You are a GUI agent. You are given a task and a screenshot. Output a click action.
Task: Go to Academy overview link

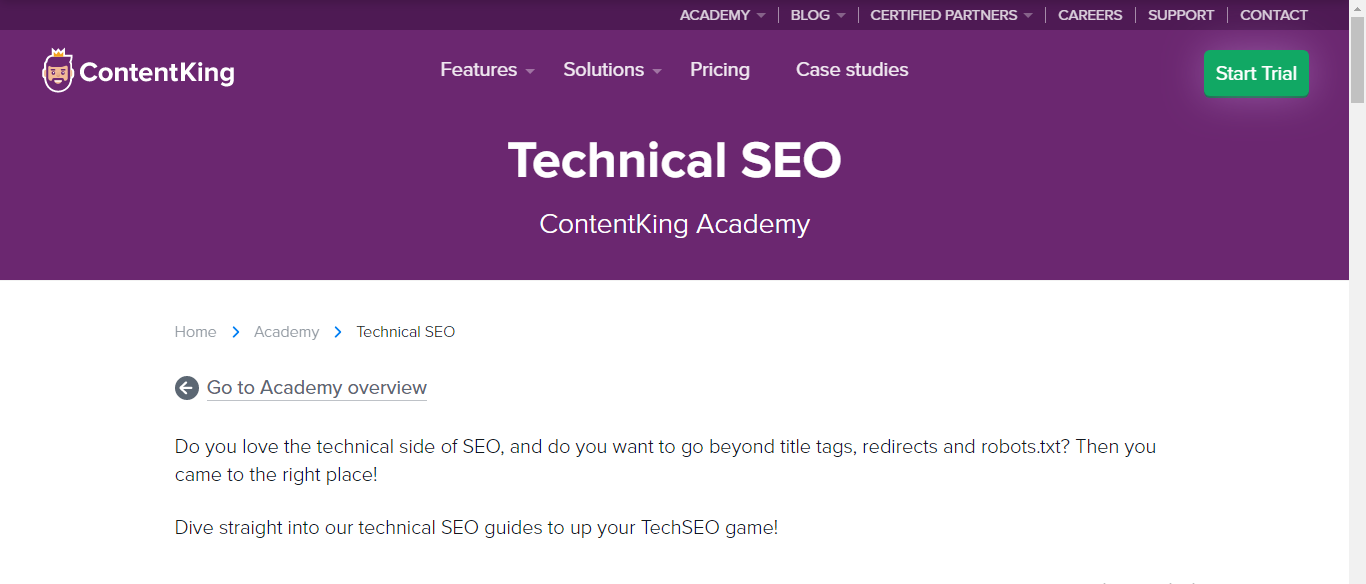tap(317, 388)
